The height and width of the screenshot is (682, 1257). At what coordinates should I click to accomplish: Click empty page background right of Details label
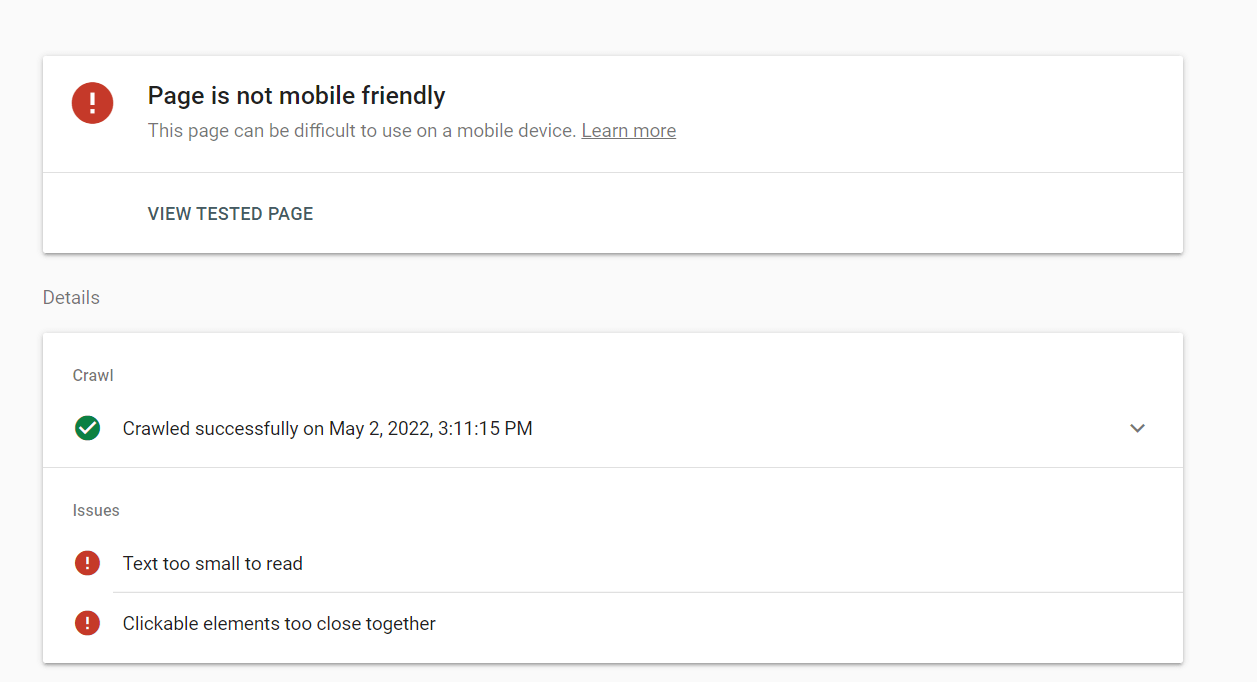pos(650,297)
